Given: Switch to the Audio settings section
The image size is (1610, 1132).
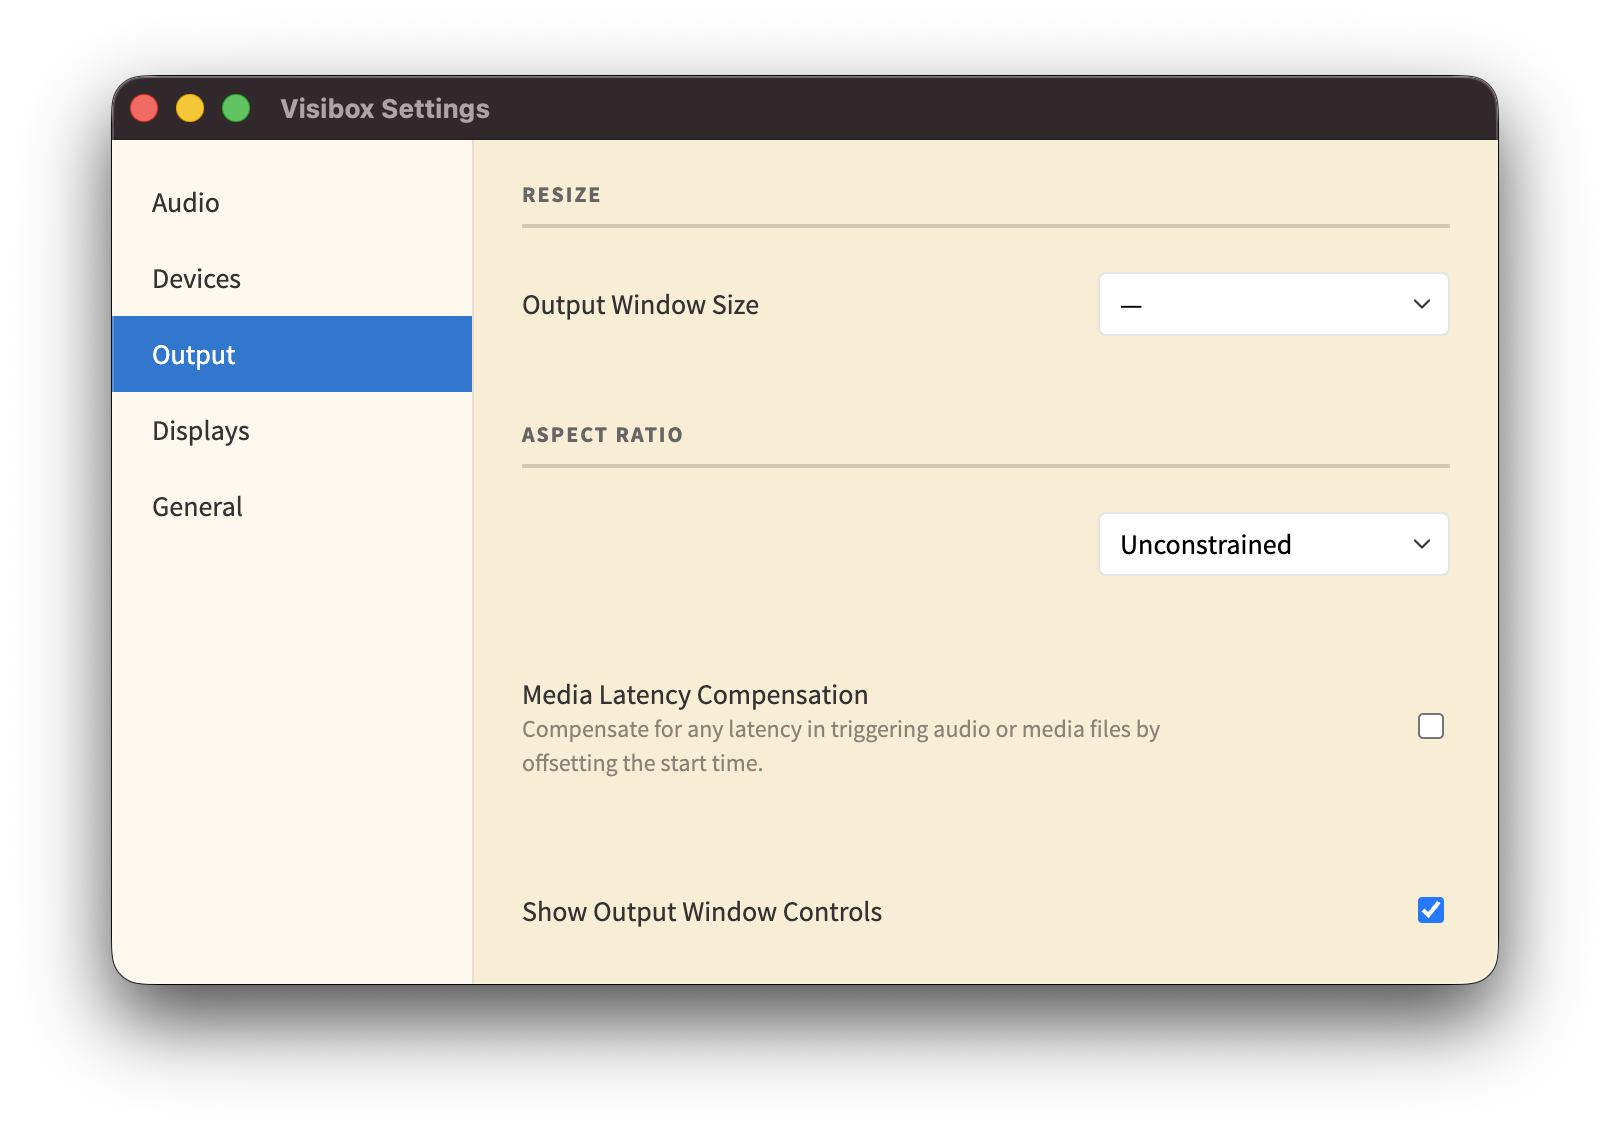Looking at the screenshot, I should click(x=185, y=202).
